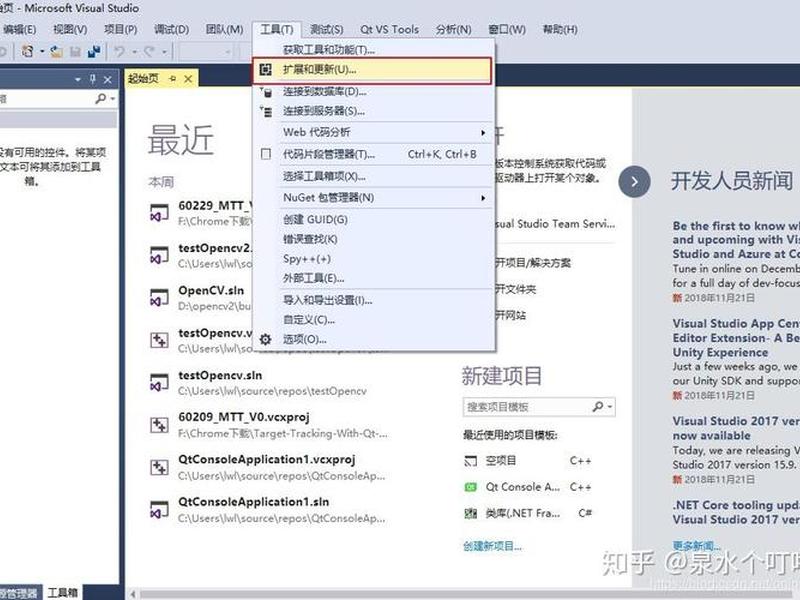Image resolution: width=800 pixels, height=600 pixels.
Task: Click the QtConsoleApplication1.vcxproj project icon
Action: pyautogui.click(x=159, y=467)
